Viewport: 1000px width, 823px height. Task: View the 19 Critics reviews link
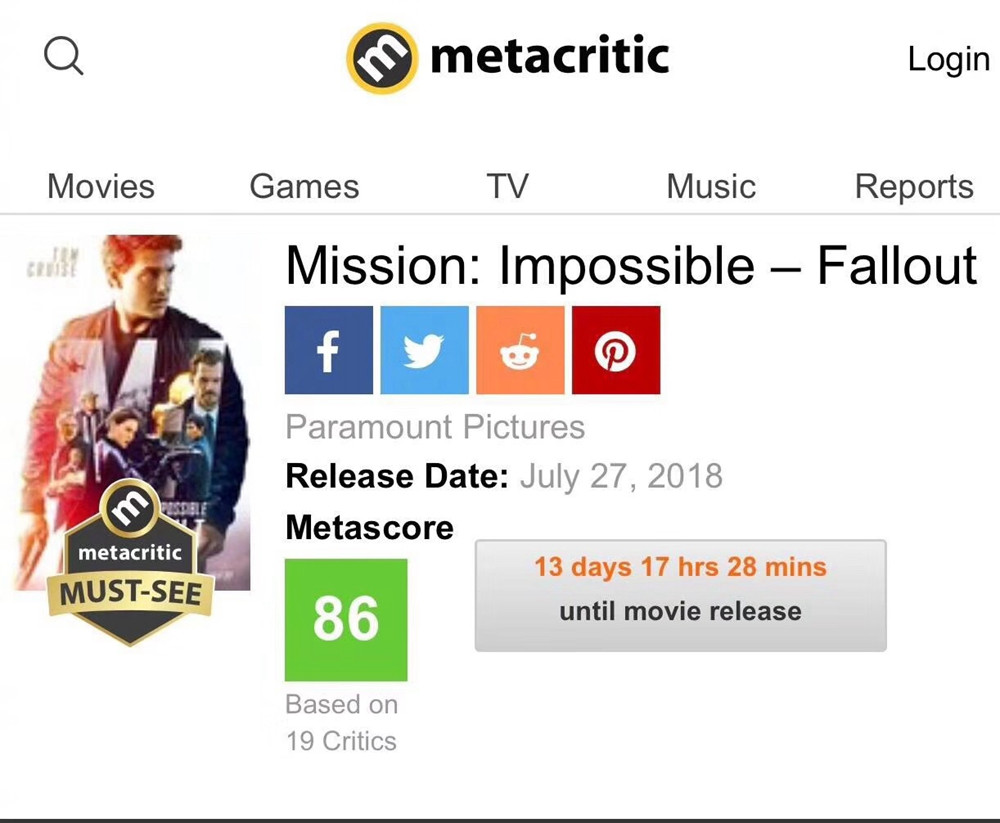(x=341, y=741)
